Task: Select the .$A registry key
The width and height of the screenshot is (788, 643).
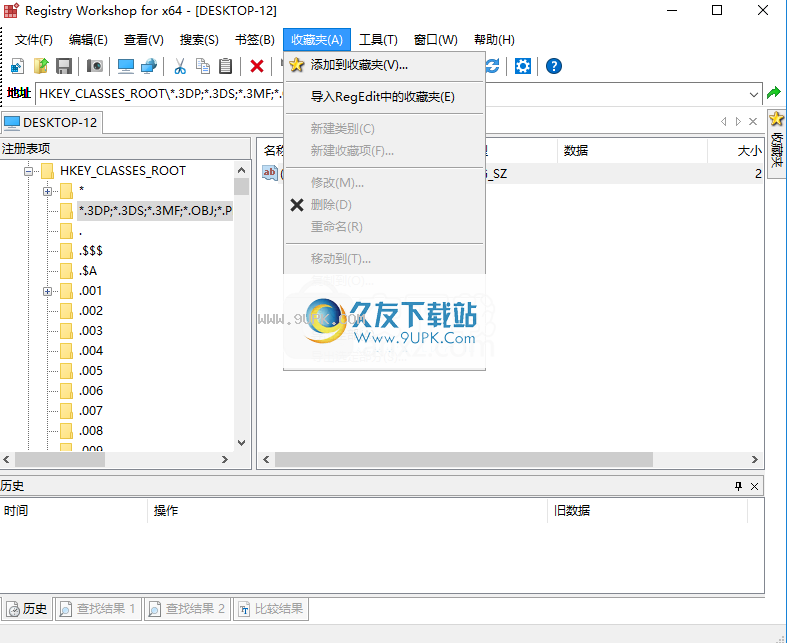Action: click(x=87, y=271)
